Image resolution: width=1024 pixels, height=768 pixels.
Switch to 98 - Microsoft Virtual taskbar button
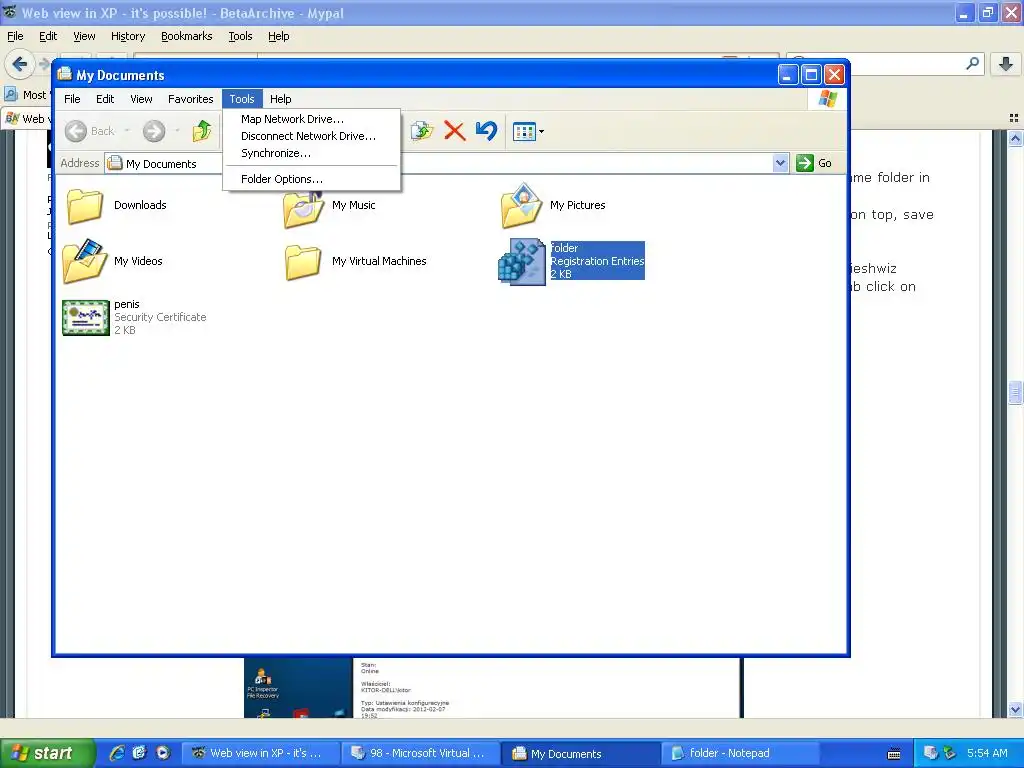pyautogui.click(x=421, y=753)
